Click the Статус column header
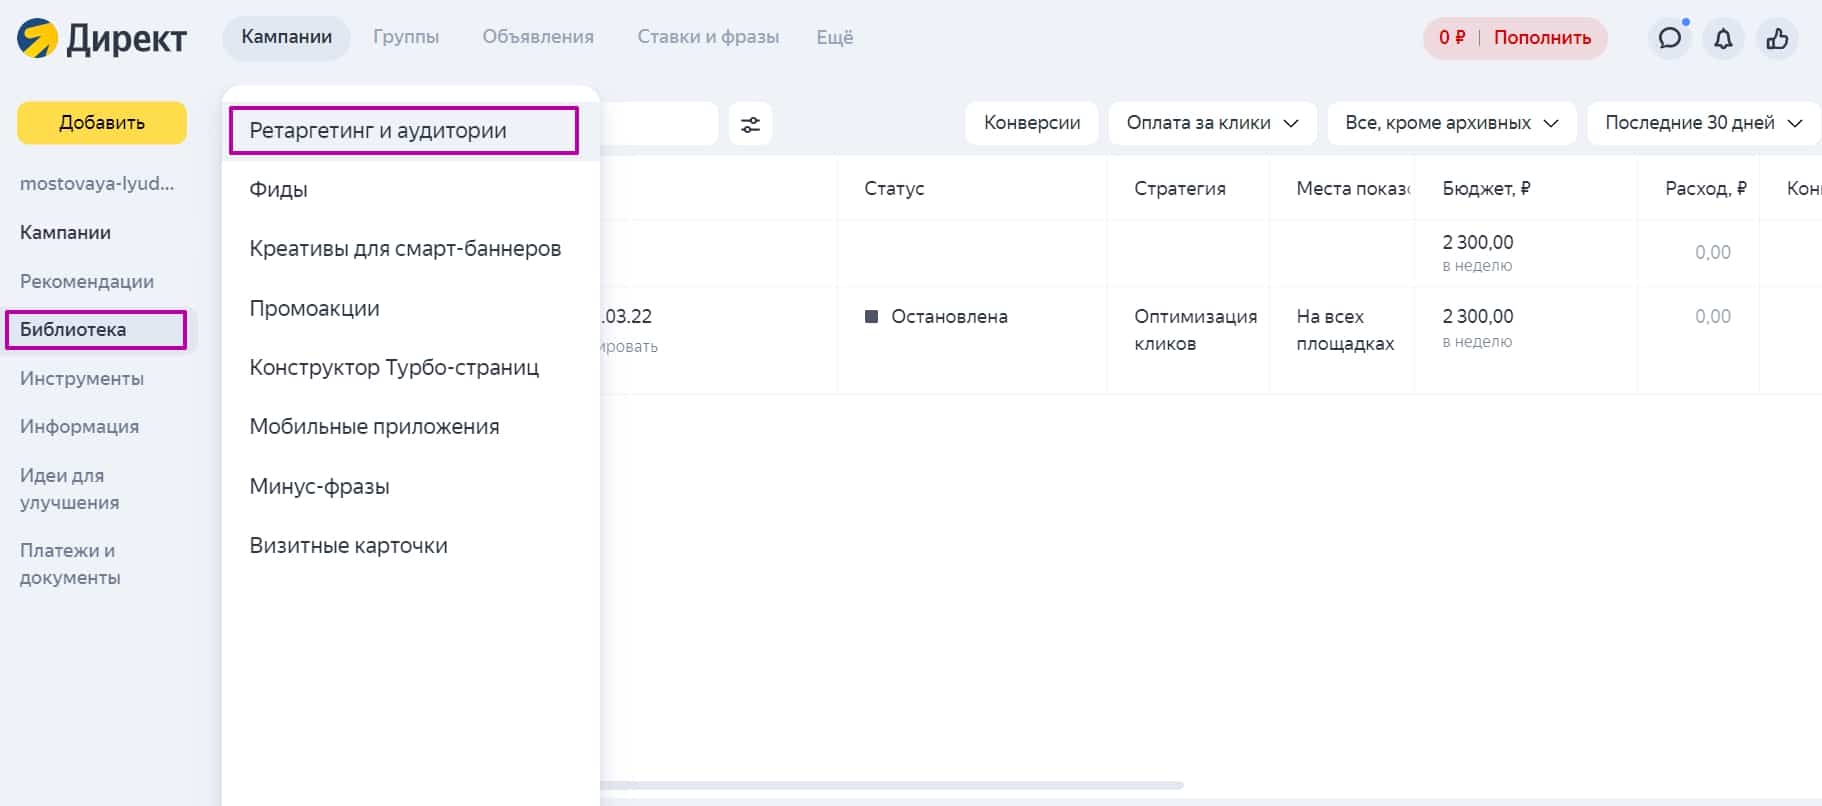The height and width of the screenshot is (806, 1822). pos(894,188)
